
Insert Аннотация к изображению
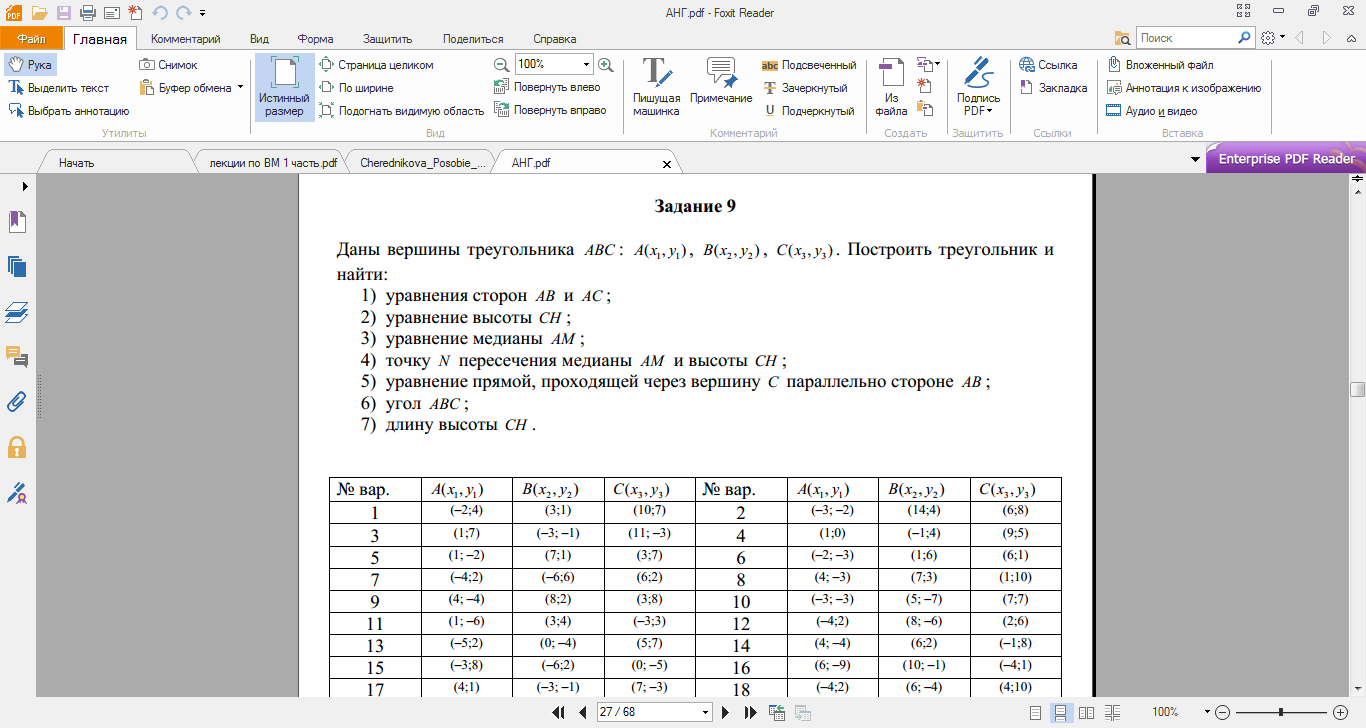pyautogui.click(x=1184, y=88)
